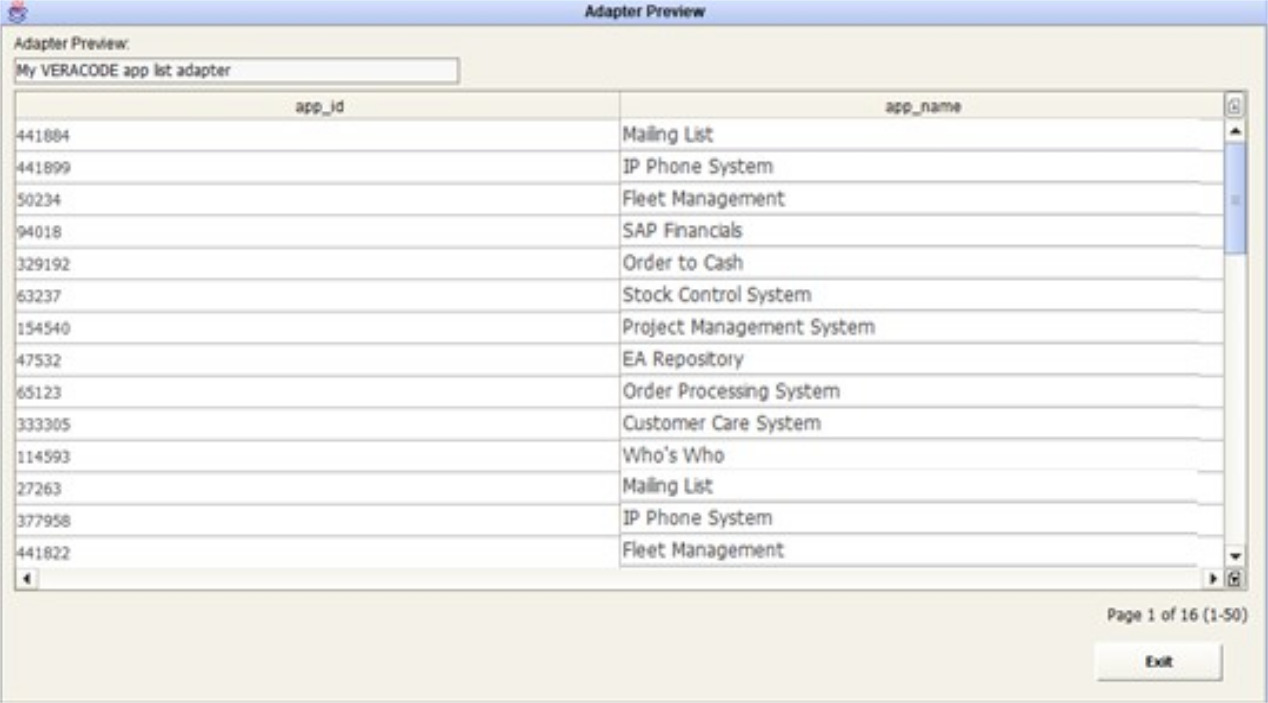This screenshot has height=703, width=1268.
Task: Select the SAP Financials cell
Action: [x=922, y=231]
